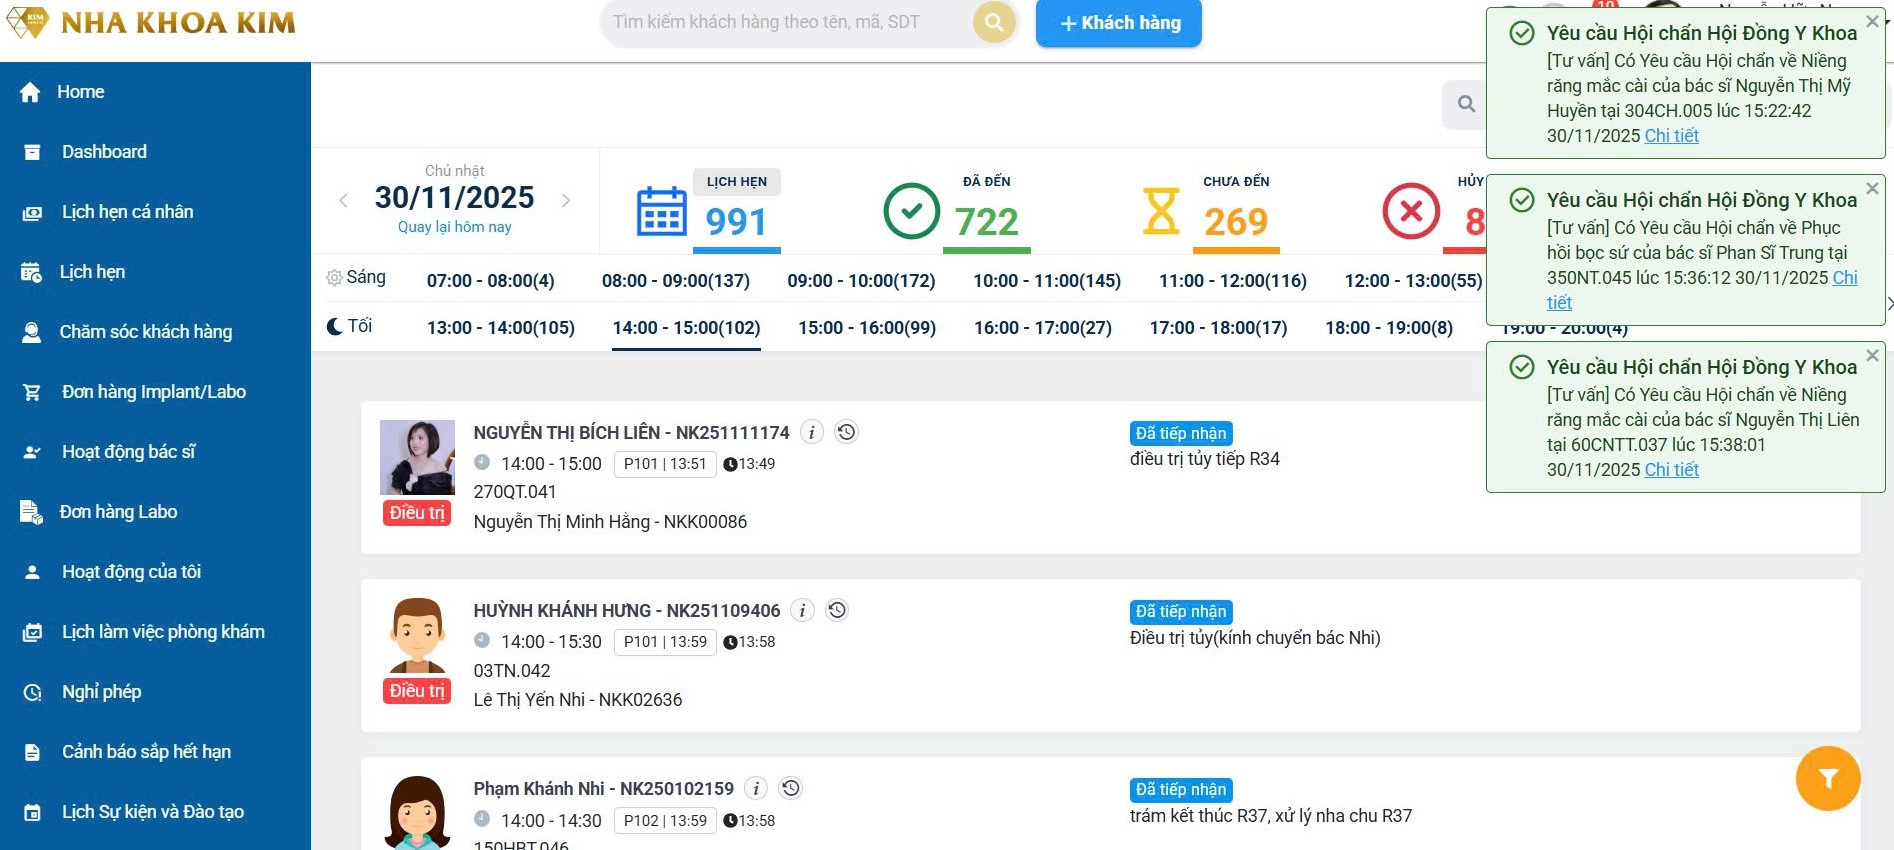Click info icon beside Nguyễn Thị Bích Liên

pyautogui.click(x=812, y=432)
